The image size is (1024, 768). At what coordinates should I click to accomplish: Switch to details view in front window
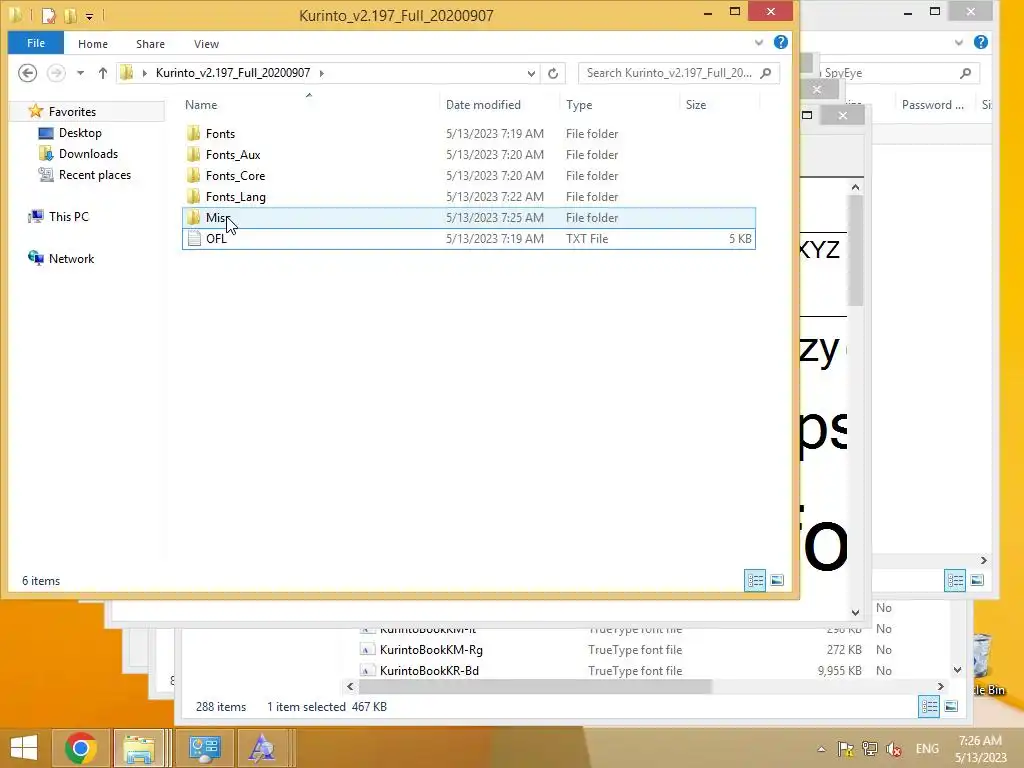755,581
